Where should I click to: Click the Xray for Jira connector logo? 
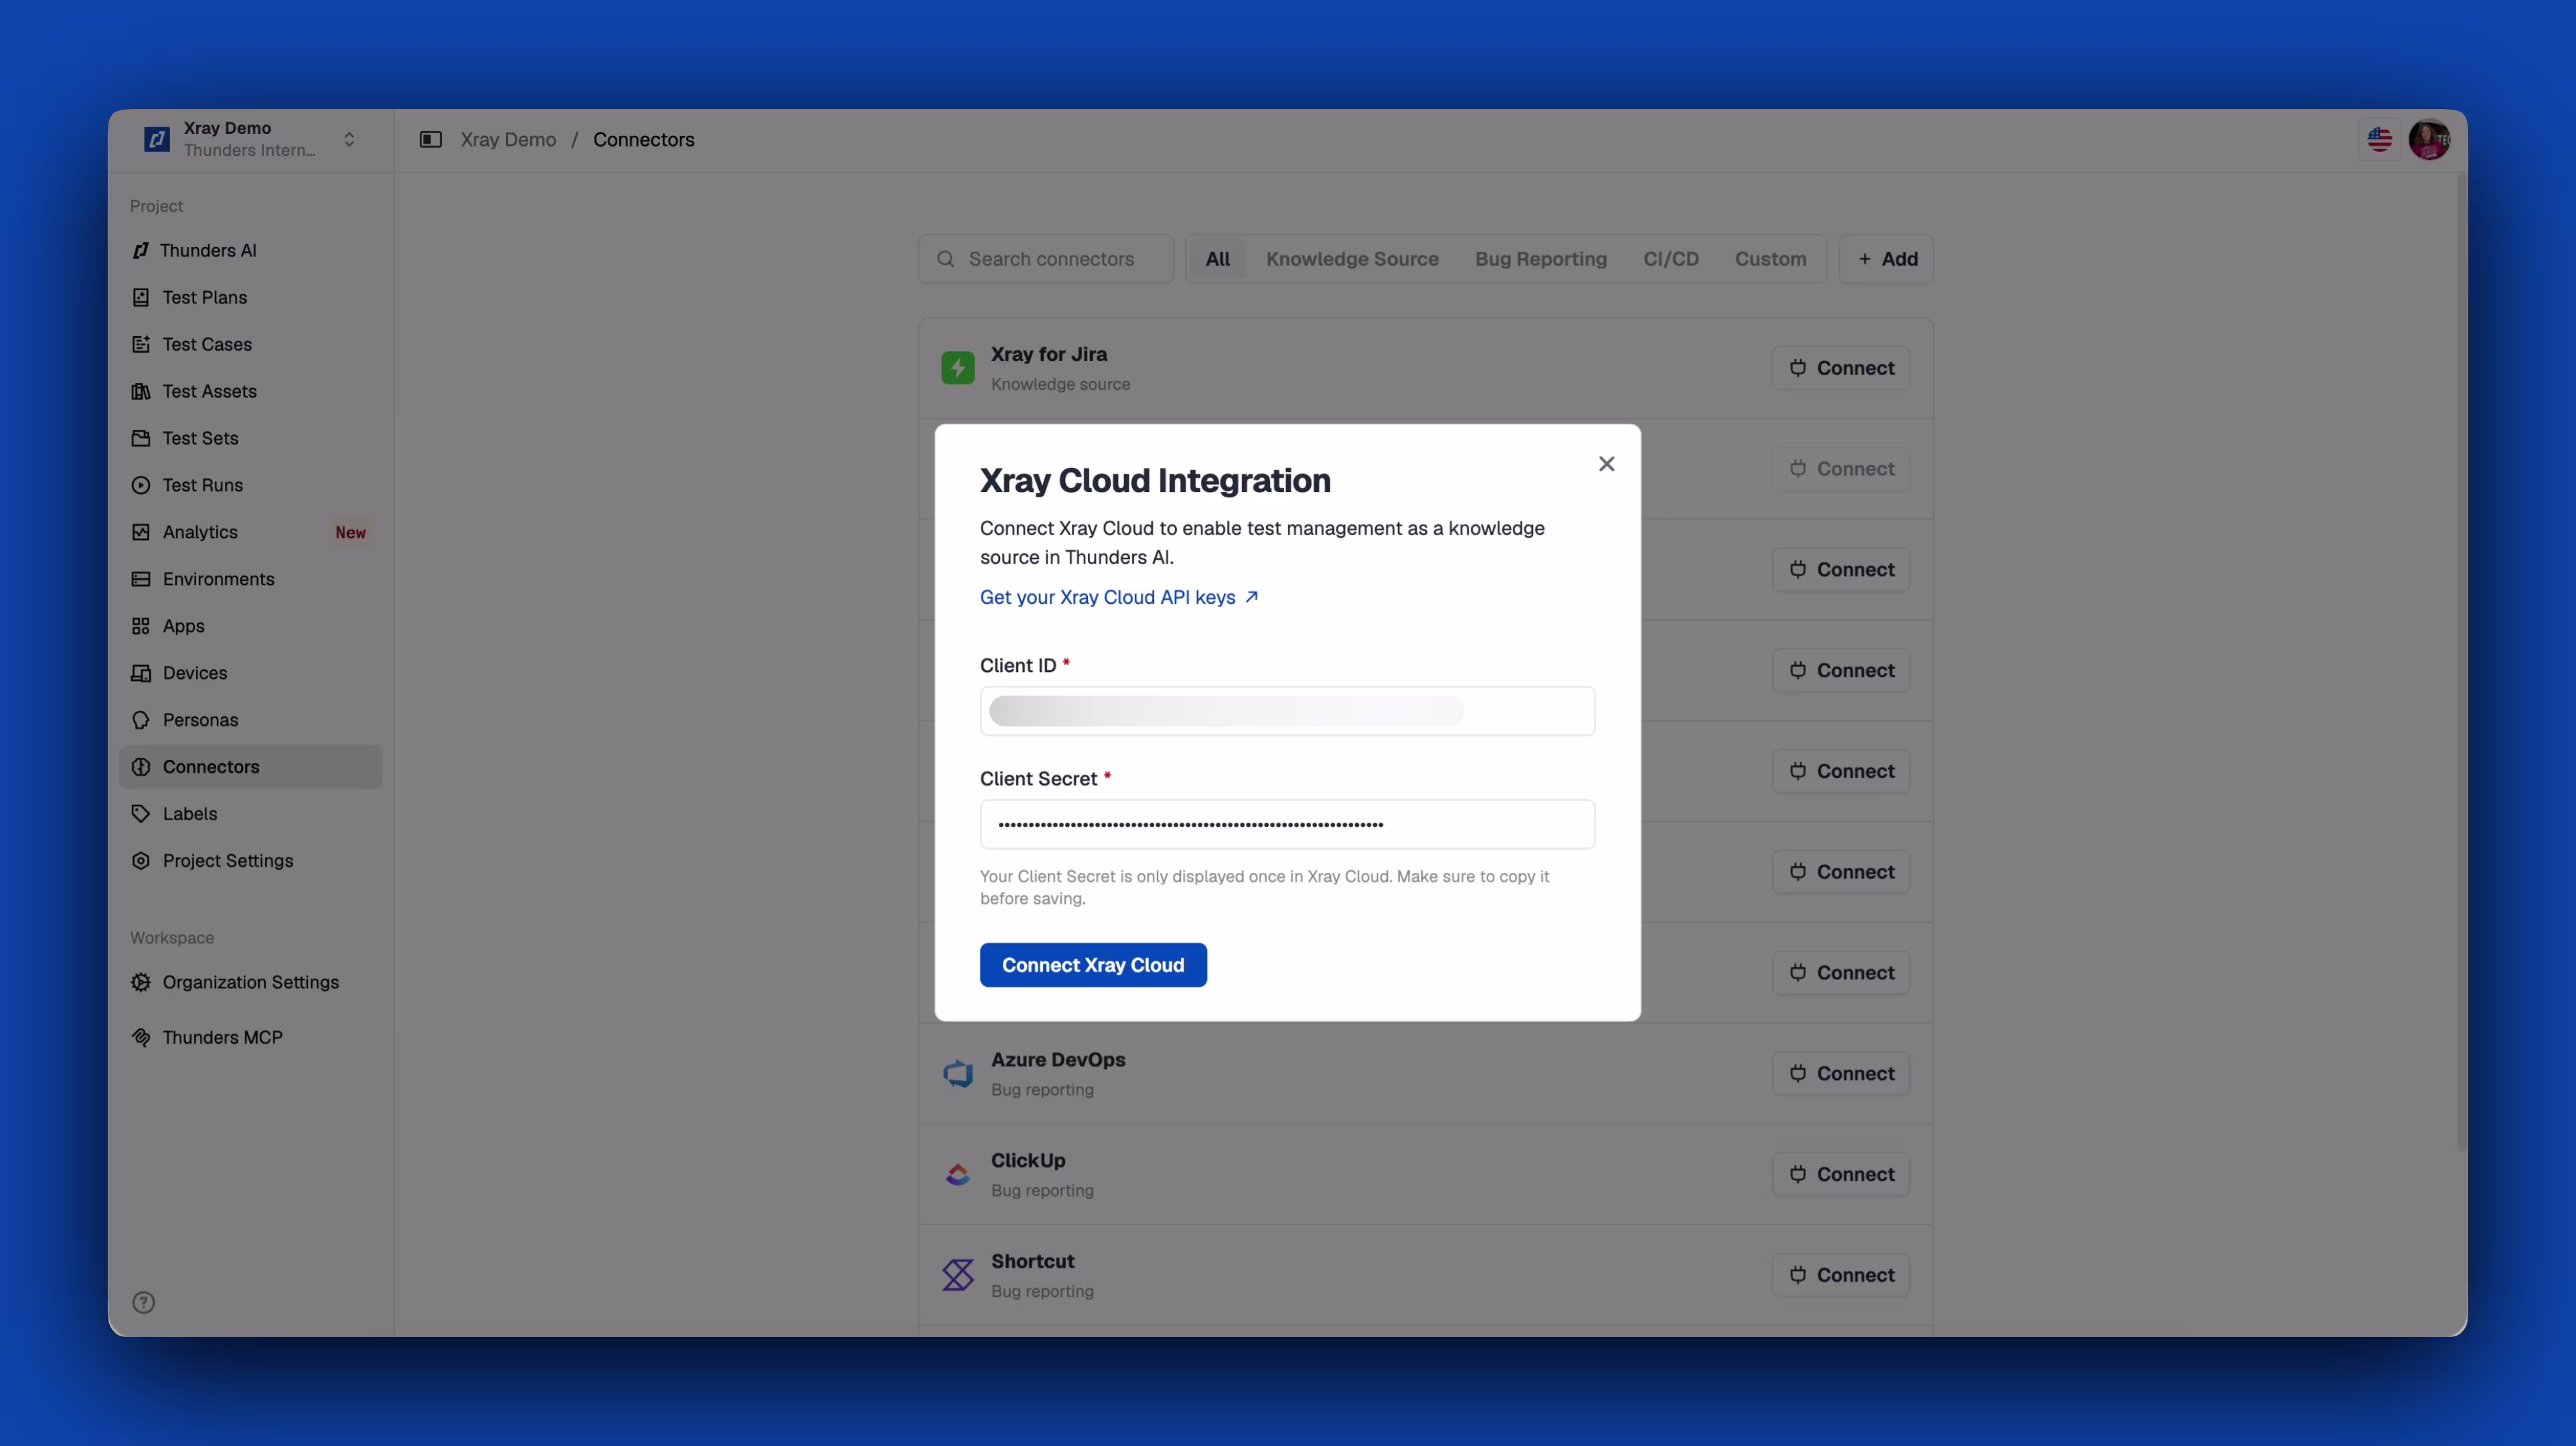[x=957, y=368]
